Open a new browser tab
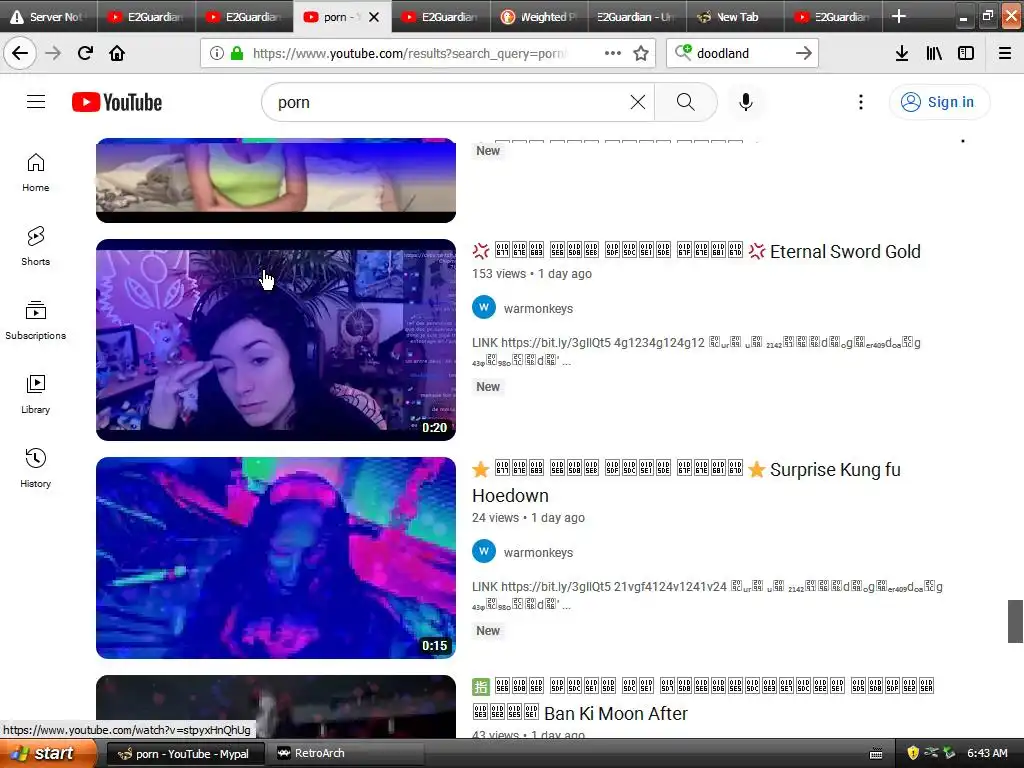Screen dimensions: 1024x768 [899, 16]
